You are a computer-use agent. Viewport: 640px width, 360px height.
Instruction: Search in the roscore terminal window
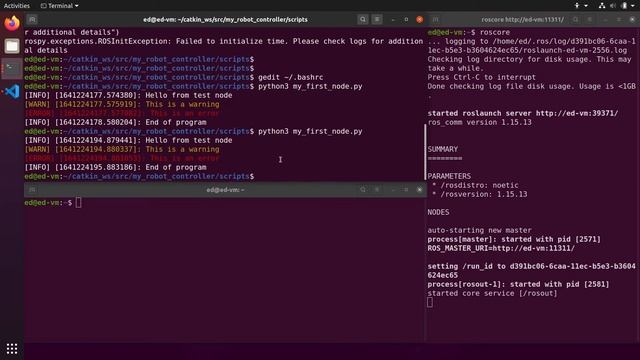click(x=575, y=19)
